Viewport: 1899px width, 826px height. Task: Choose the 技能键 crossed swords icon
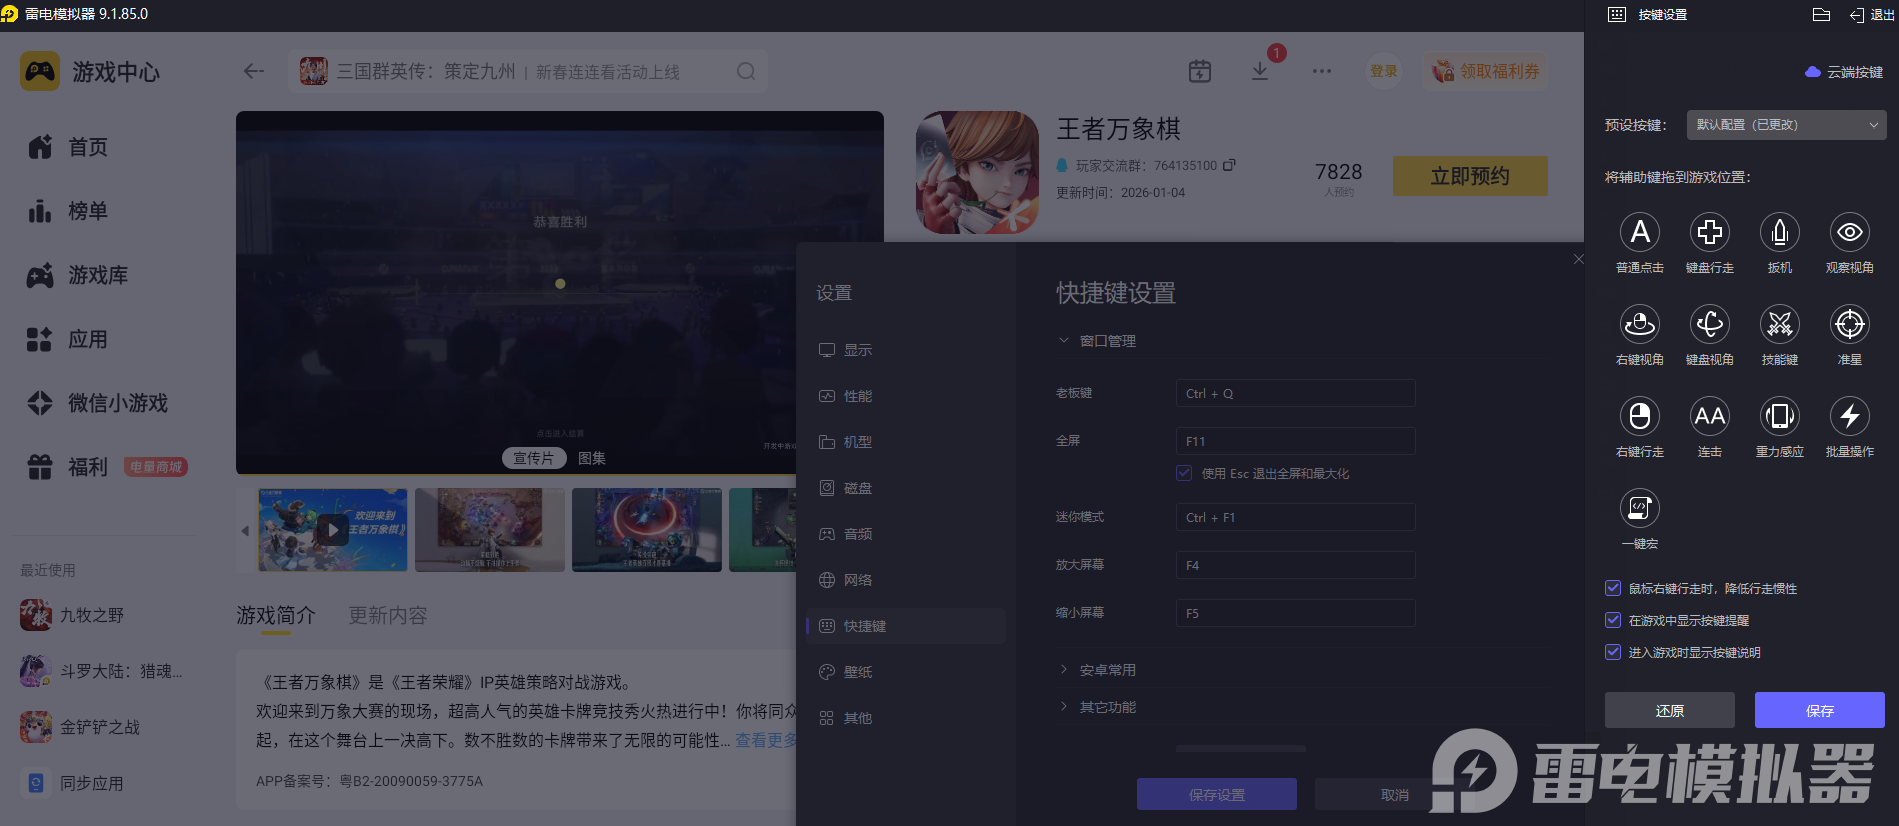[1780, 324]
